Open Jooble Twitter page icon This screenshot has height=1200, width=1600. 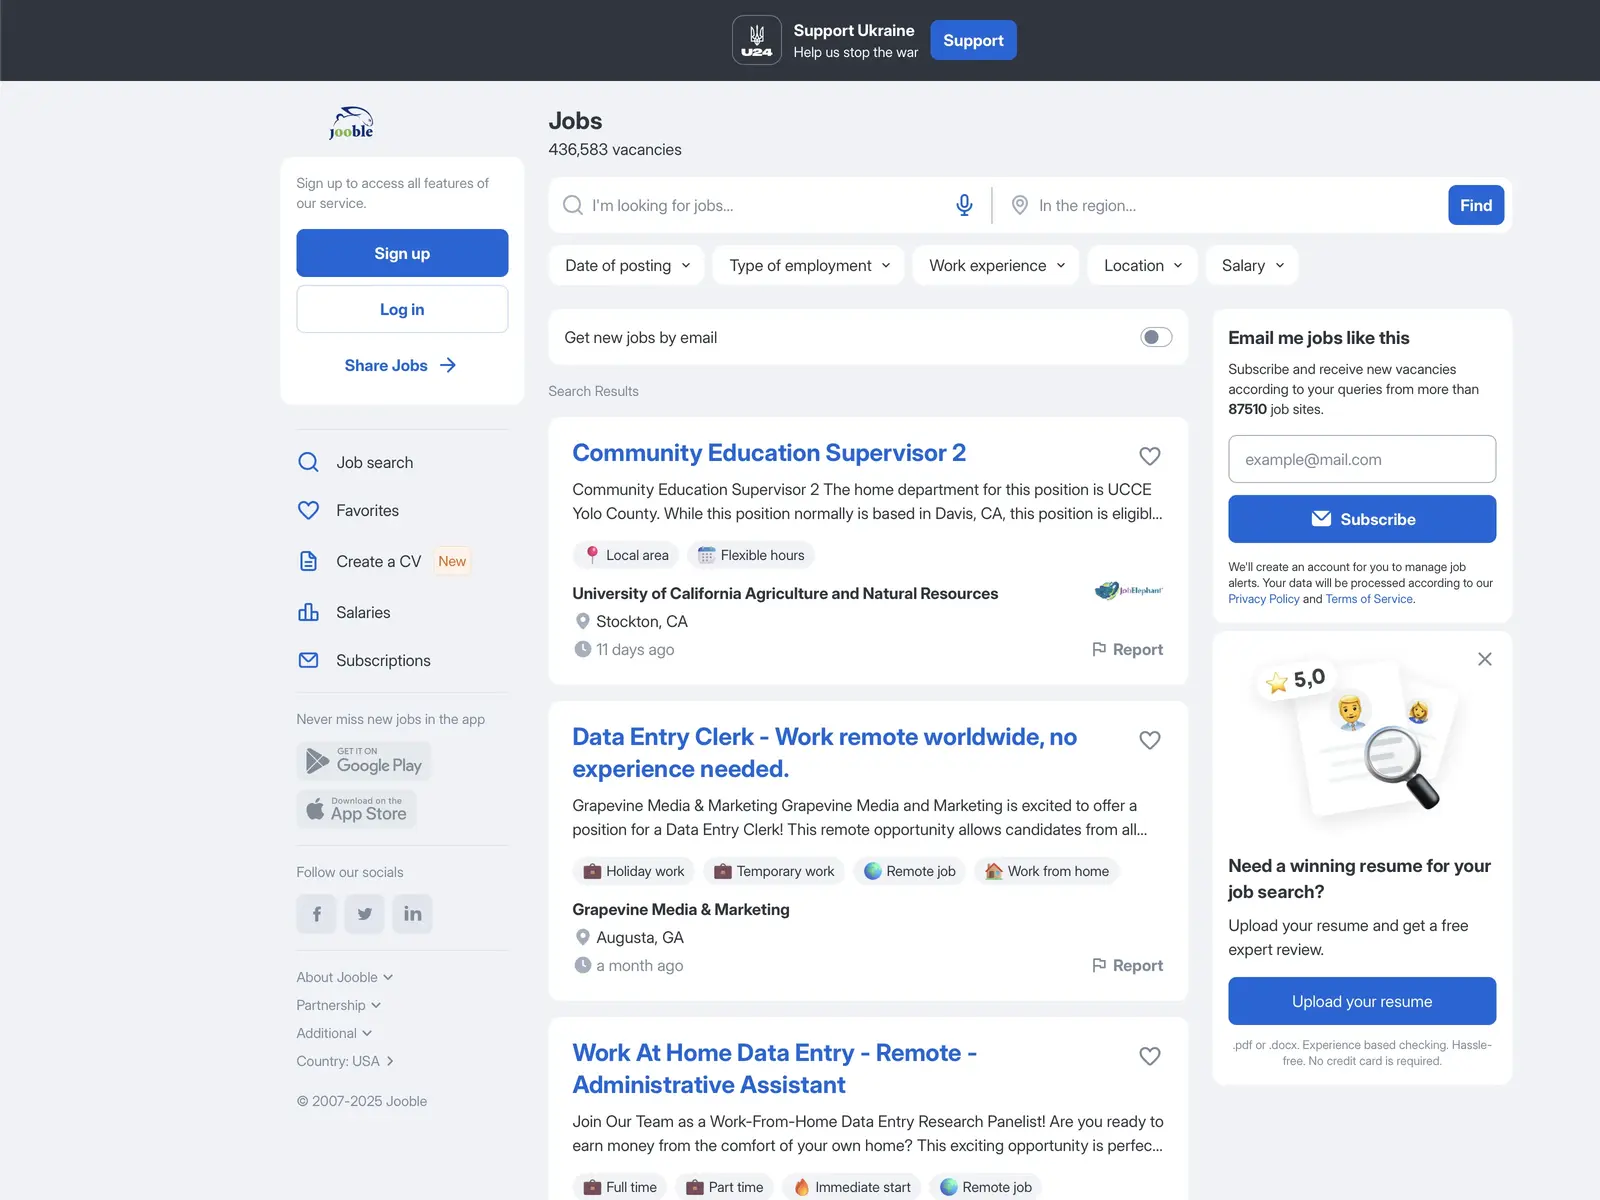[x=364, y=914]
